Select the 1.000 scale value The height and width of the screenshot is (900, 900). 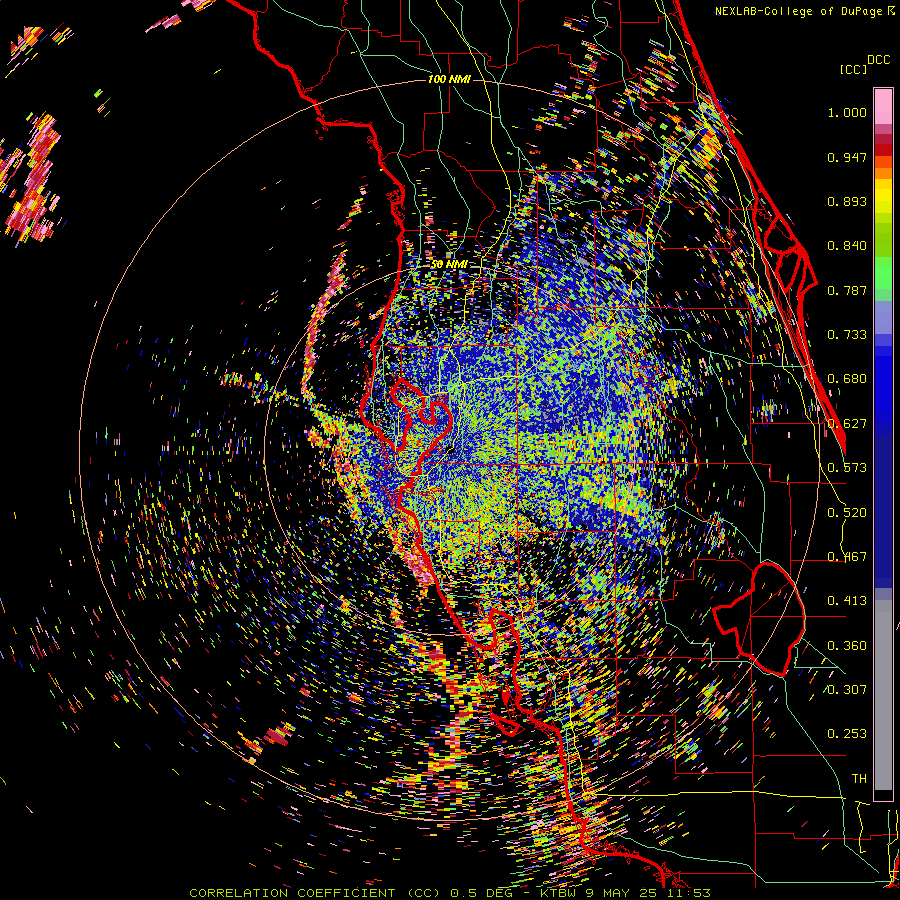click(847, 112)
